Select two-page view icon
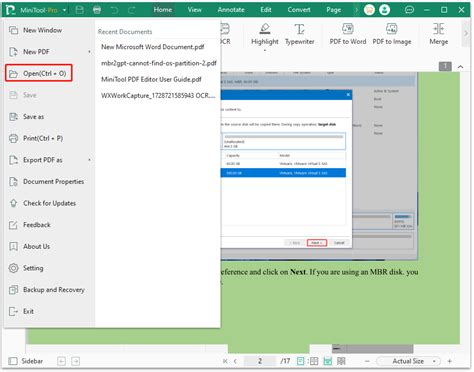This screenshot has width=474, height=372. click(314, 361)
